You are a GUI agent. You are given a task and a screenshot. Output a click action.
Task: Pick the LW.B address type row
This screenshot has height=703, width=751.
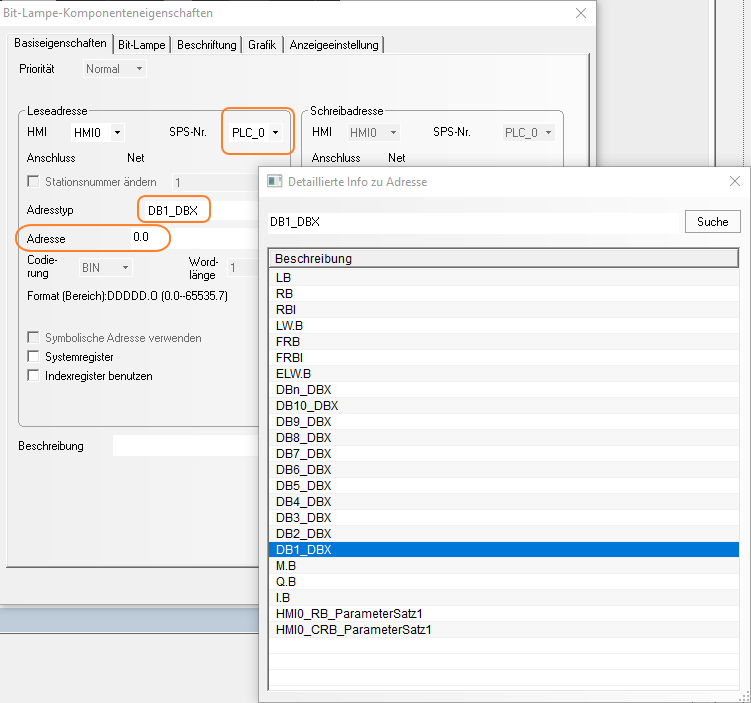tap(289, 325)
